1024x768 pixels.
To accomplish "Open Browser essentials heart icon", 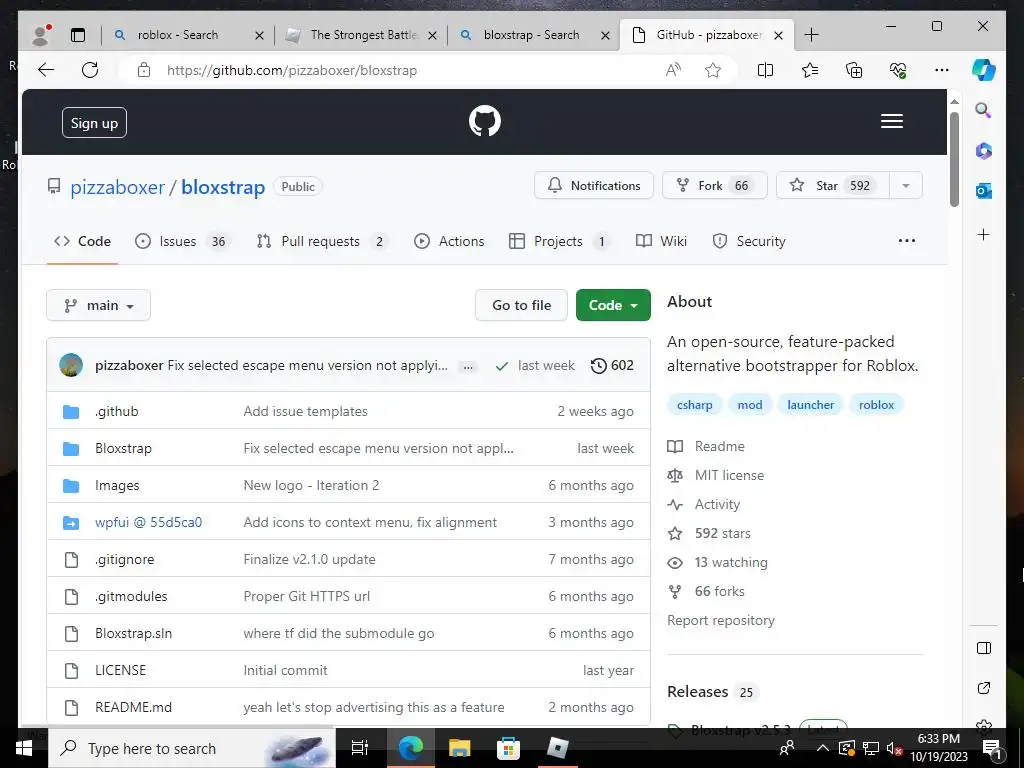I will 898,70.
